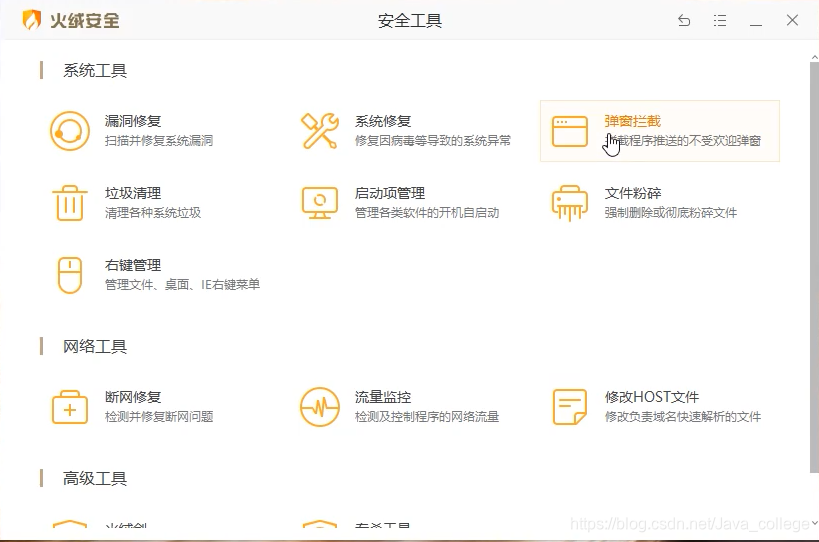Click the scrollbar down arrow
The width and height of the screenshot is (819, 542).
click(x=814, y=522)
